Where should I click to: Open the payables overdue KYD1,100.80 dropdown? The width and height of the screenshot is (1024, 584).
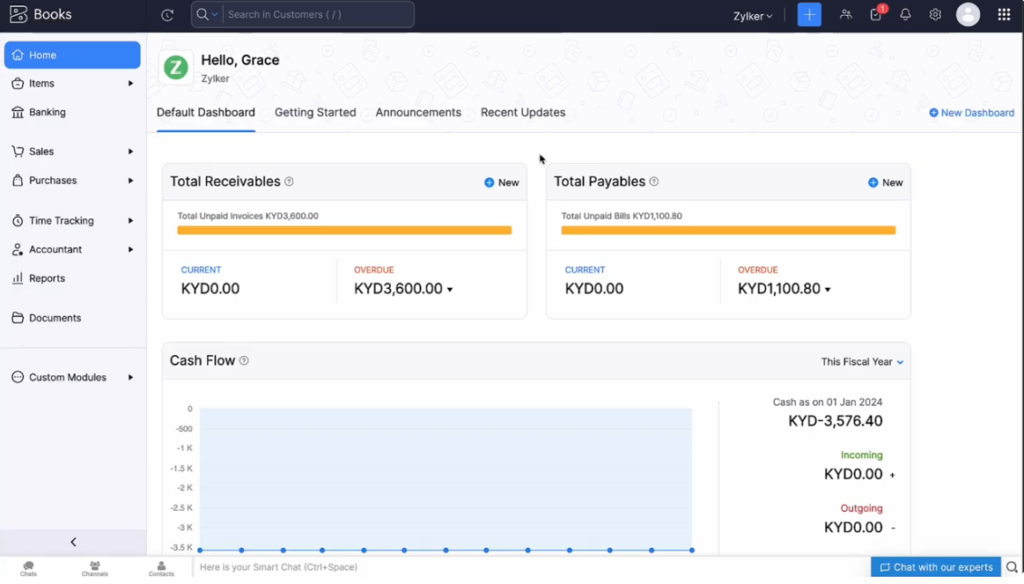827,289
